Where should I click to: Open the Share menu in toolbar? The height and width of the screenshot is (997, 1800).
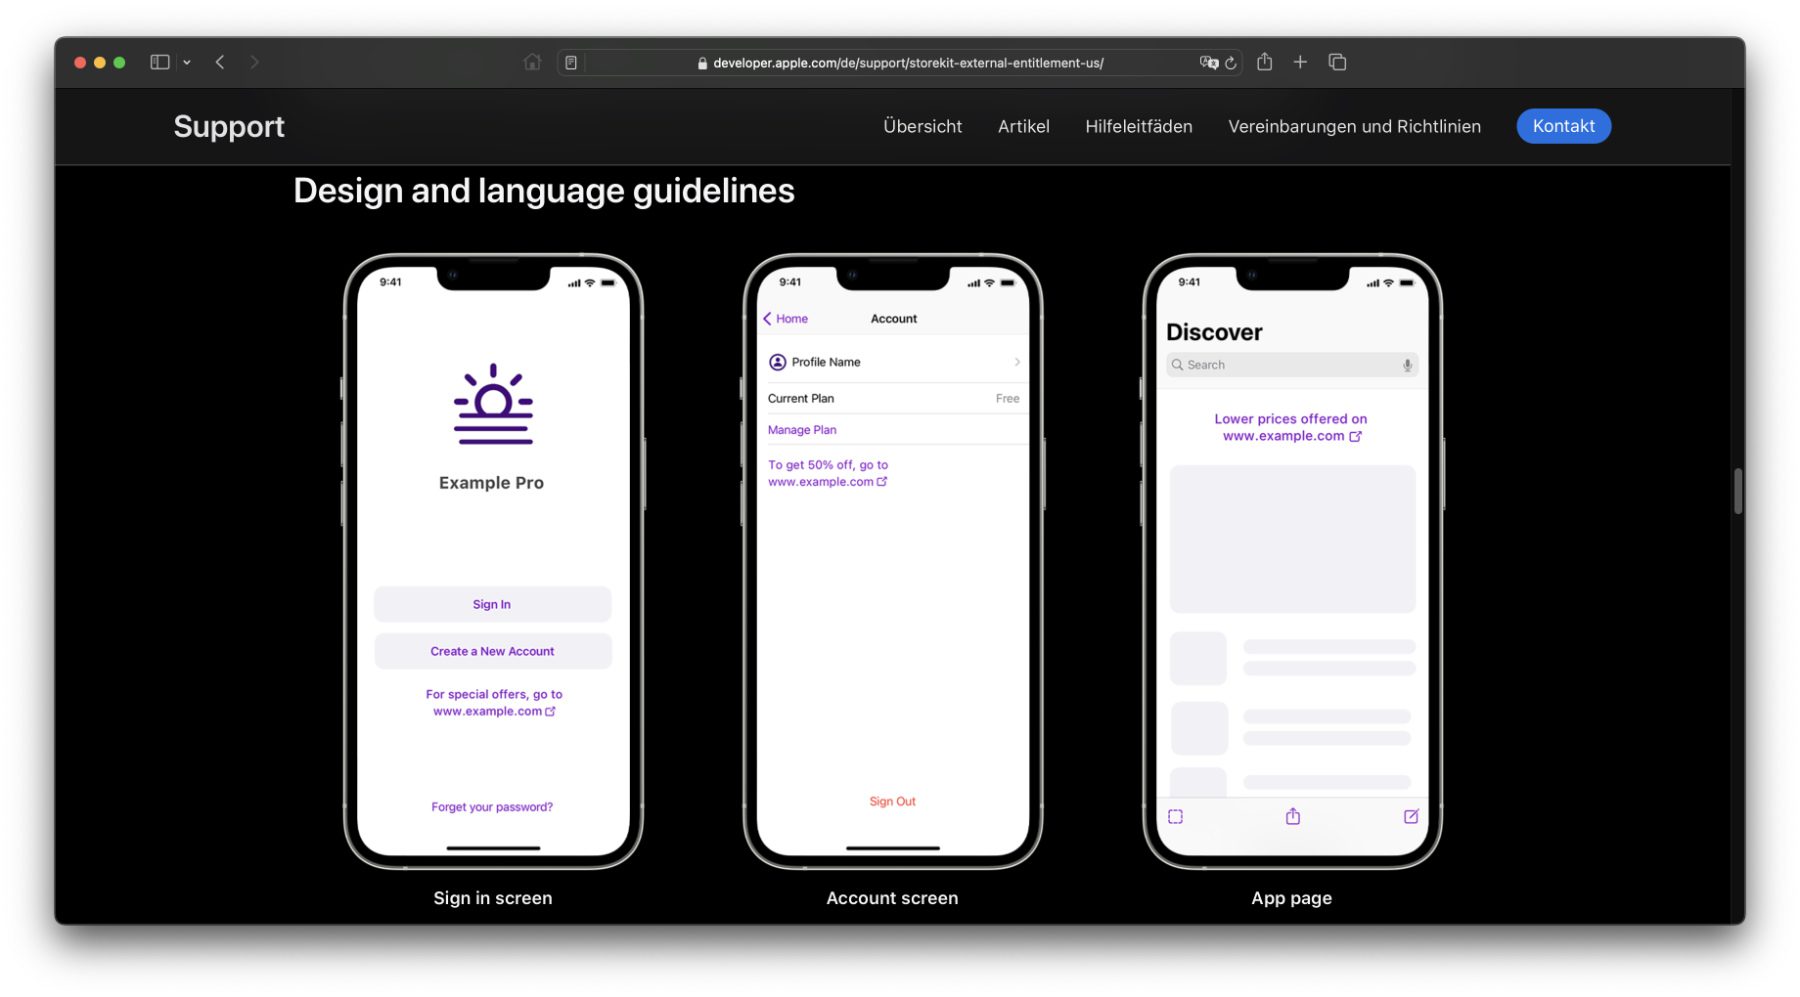(x=1265, y=62)
